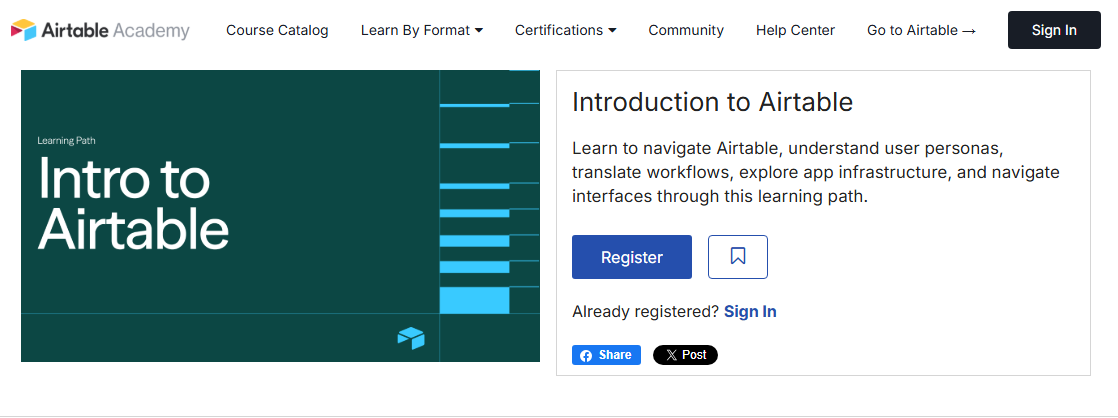Open the Community page
The image size is (1118, 418).
pos(686,31)
